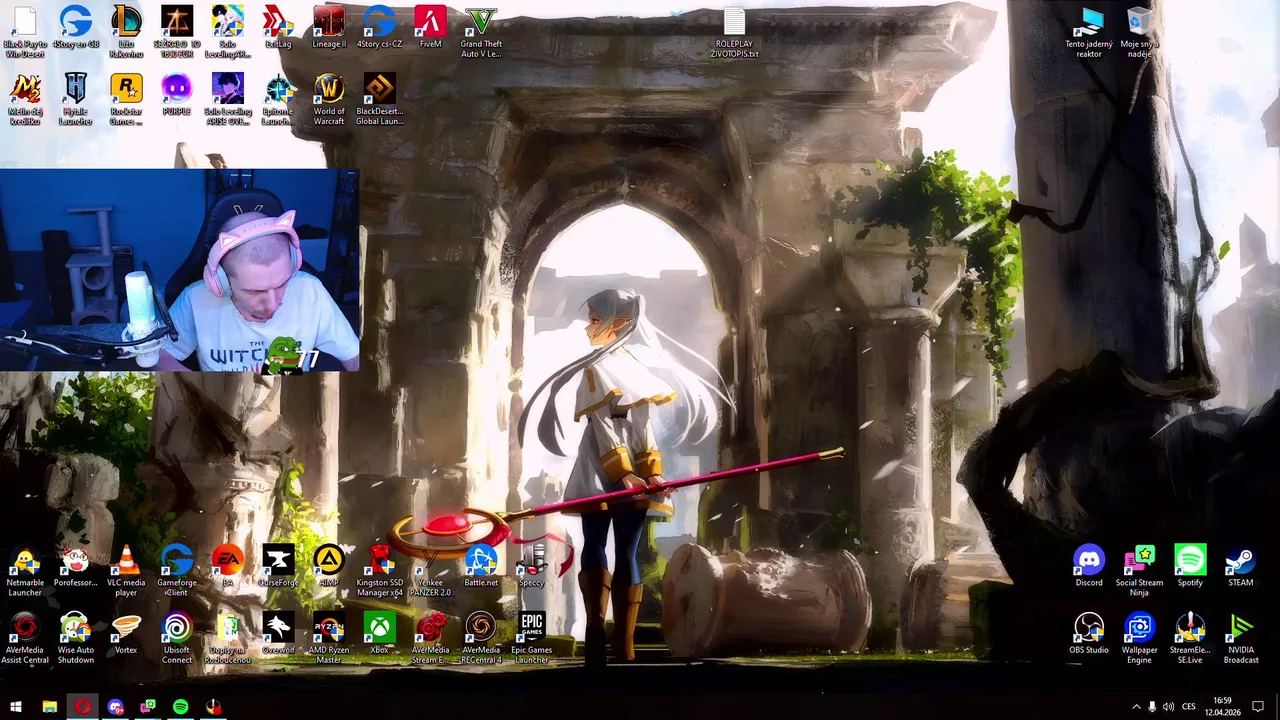Launch Wise Auto Shutdown
This screenshot has width=1280, height=720.
click(x=76, y=639)
